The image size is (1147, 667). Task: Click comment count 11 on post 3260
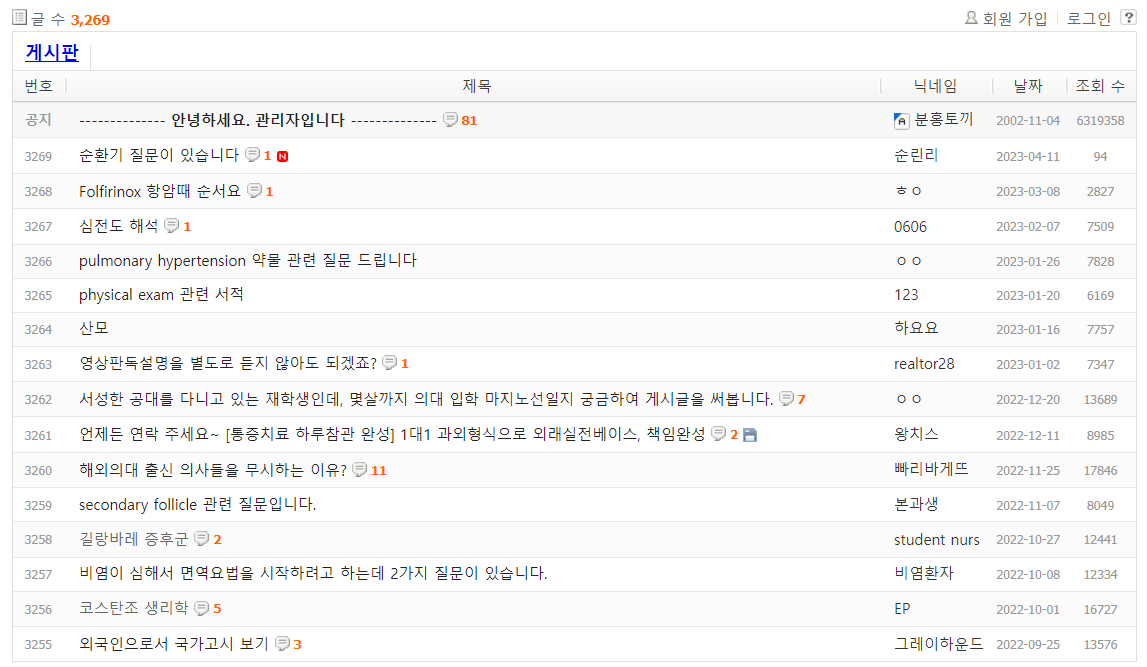point(378,470)
